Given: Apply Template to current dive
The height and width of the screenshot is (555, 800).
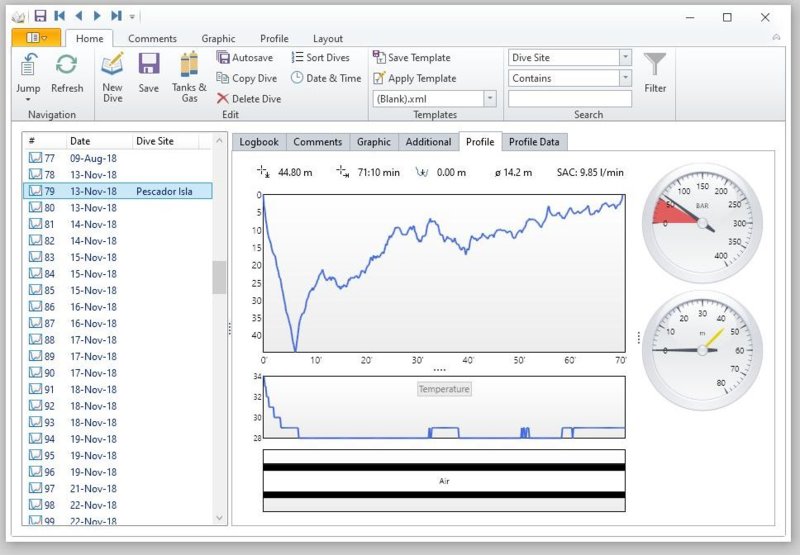Looking at the screenshot, I should pos(414,78).
